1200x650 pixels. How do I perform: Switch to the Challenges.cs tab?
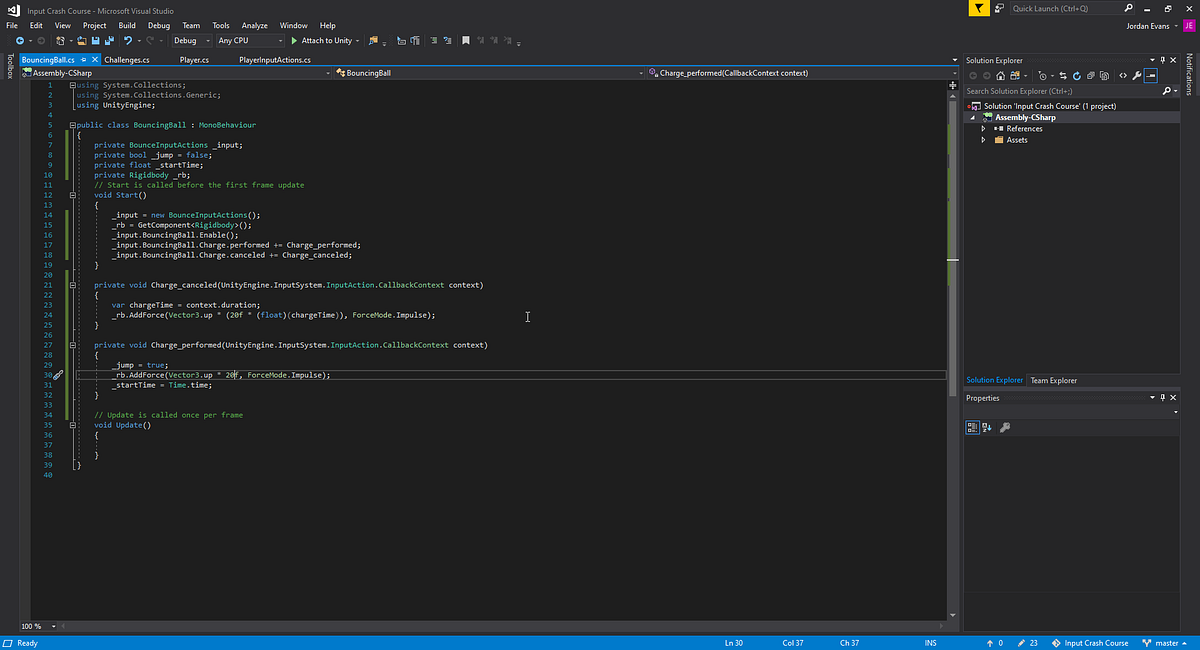(127, 60)
